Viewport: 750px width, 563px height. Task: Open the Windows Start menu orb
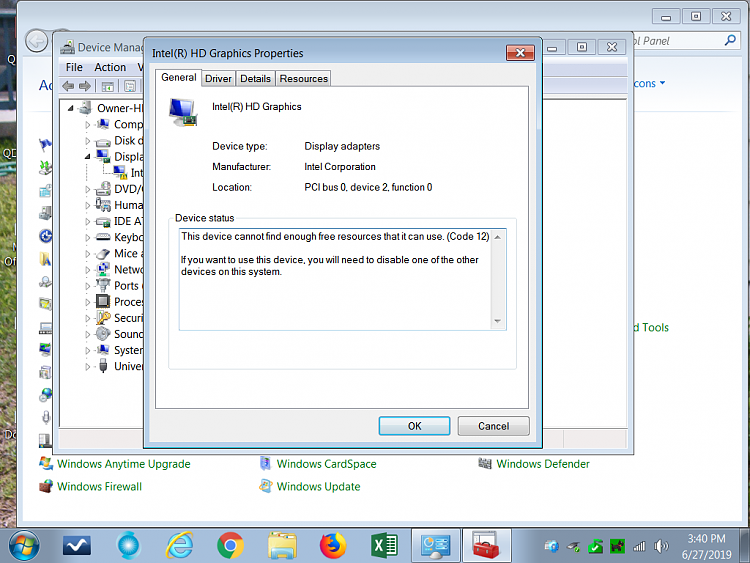(24, 545)
